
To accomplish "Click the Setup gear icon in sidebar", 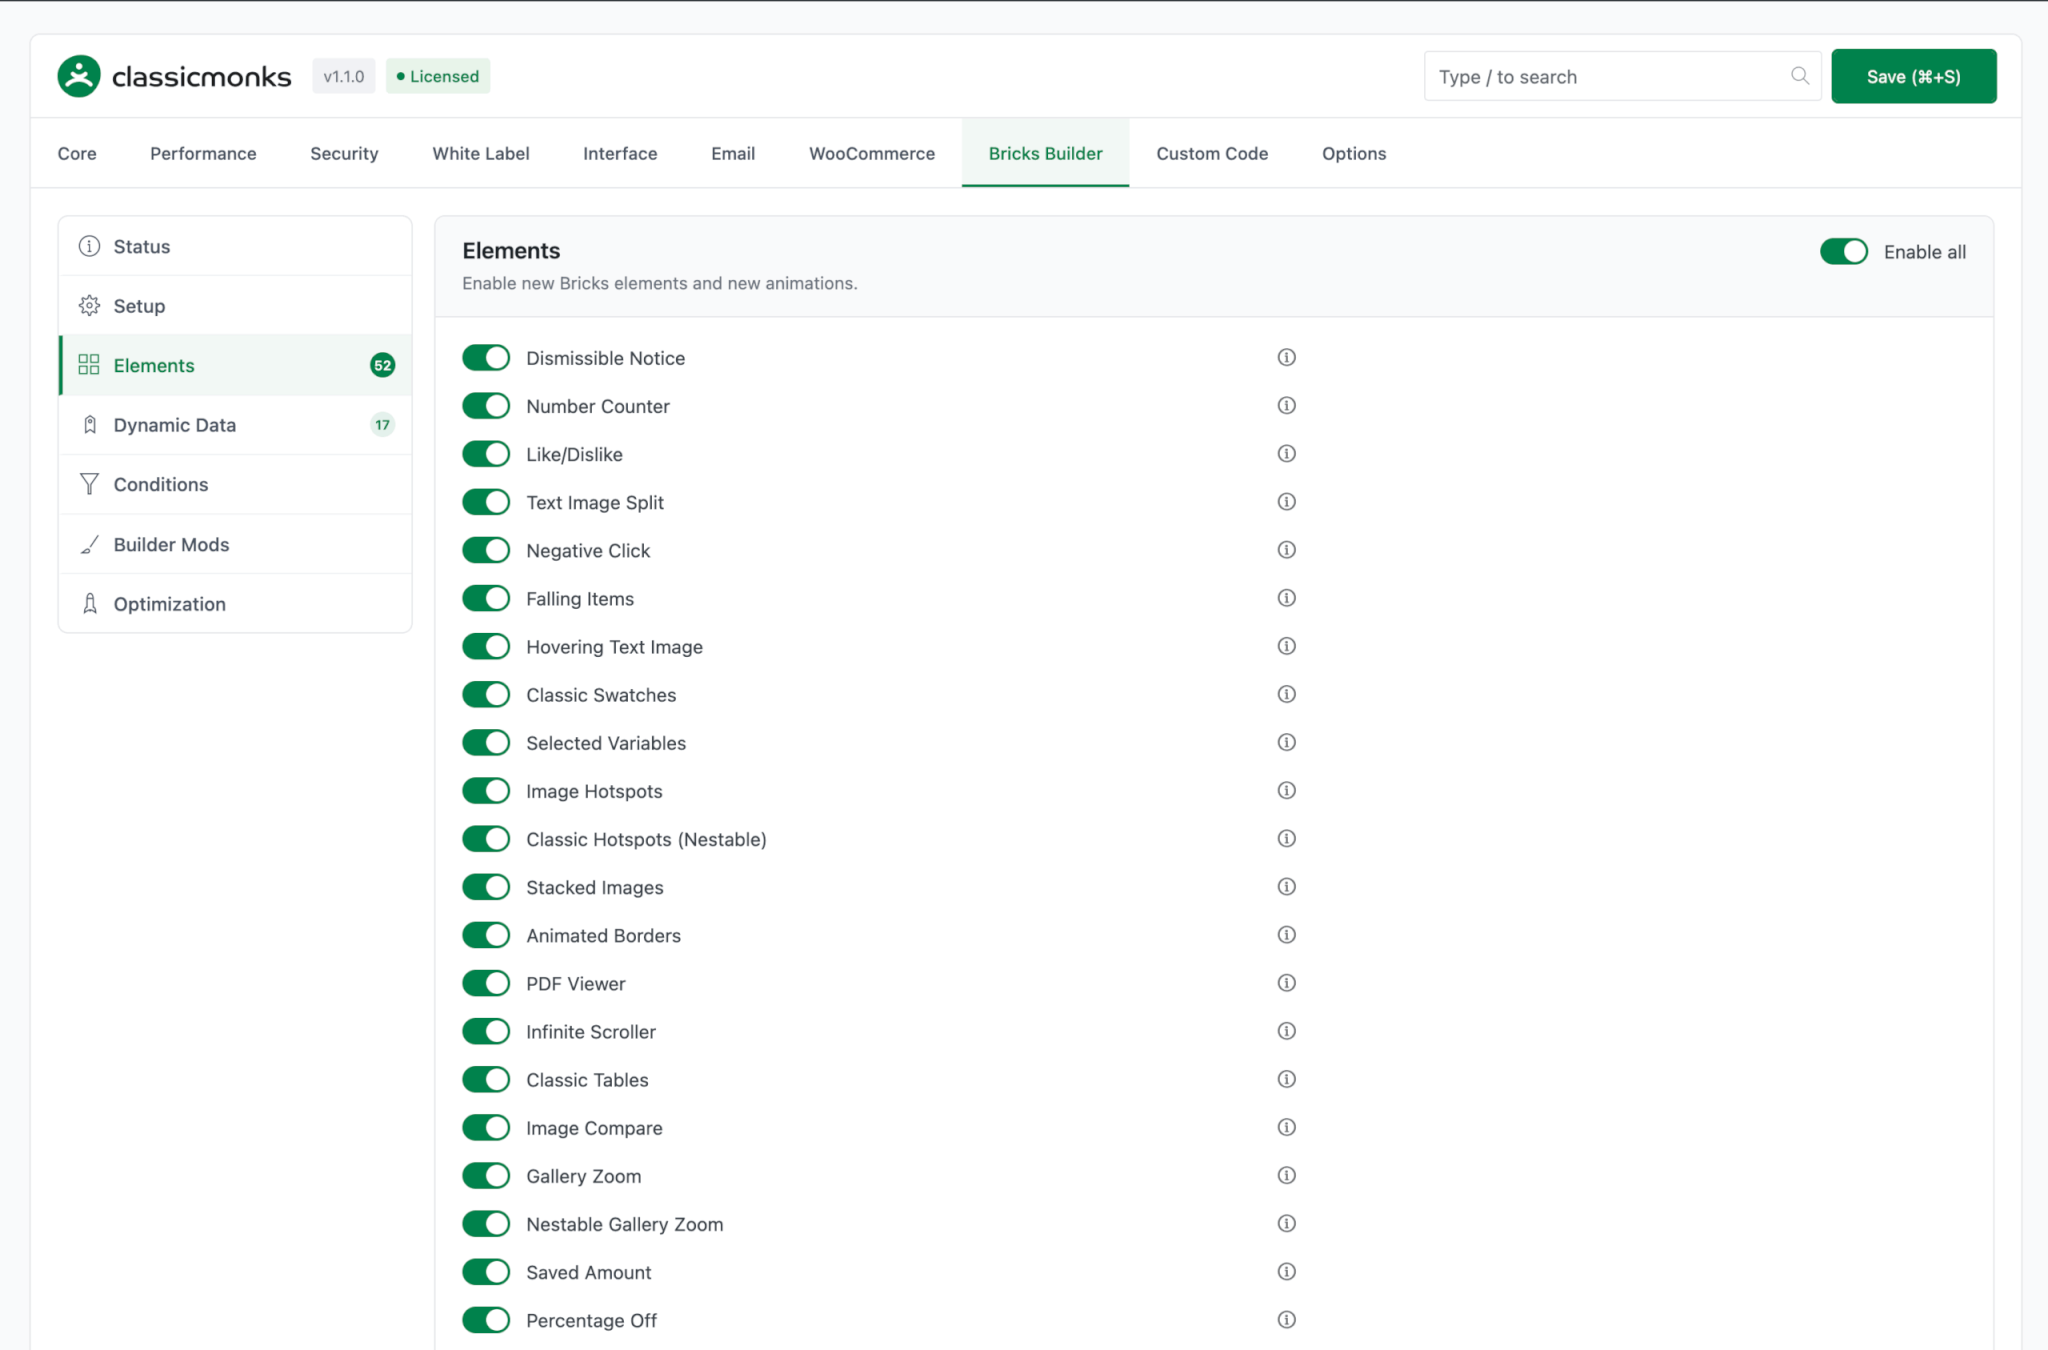I will pyautogui.click(x=89, y=306).
